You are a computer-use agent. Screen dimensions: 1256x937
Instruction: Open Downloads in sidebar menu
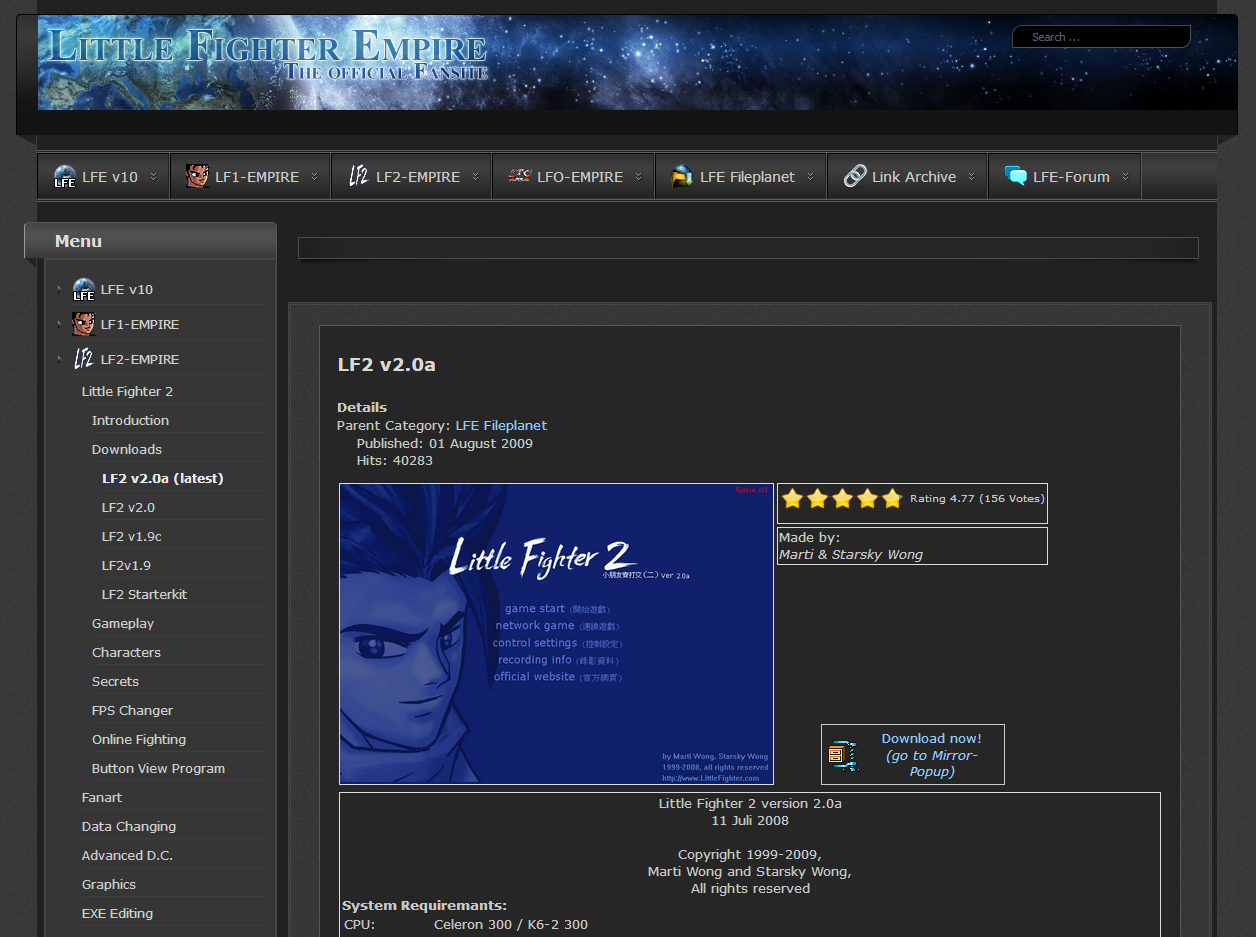(126, 449)
